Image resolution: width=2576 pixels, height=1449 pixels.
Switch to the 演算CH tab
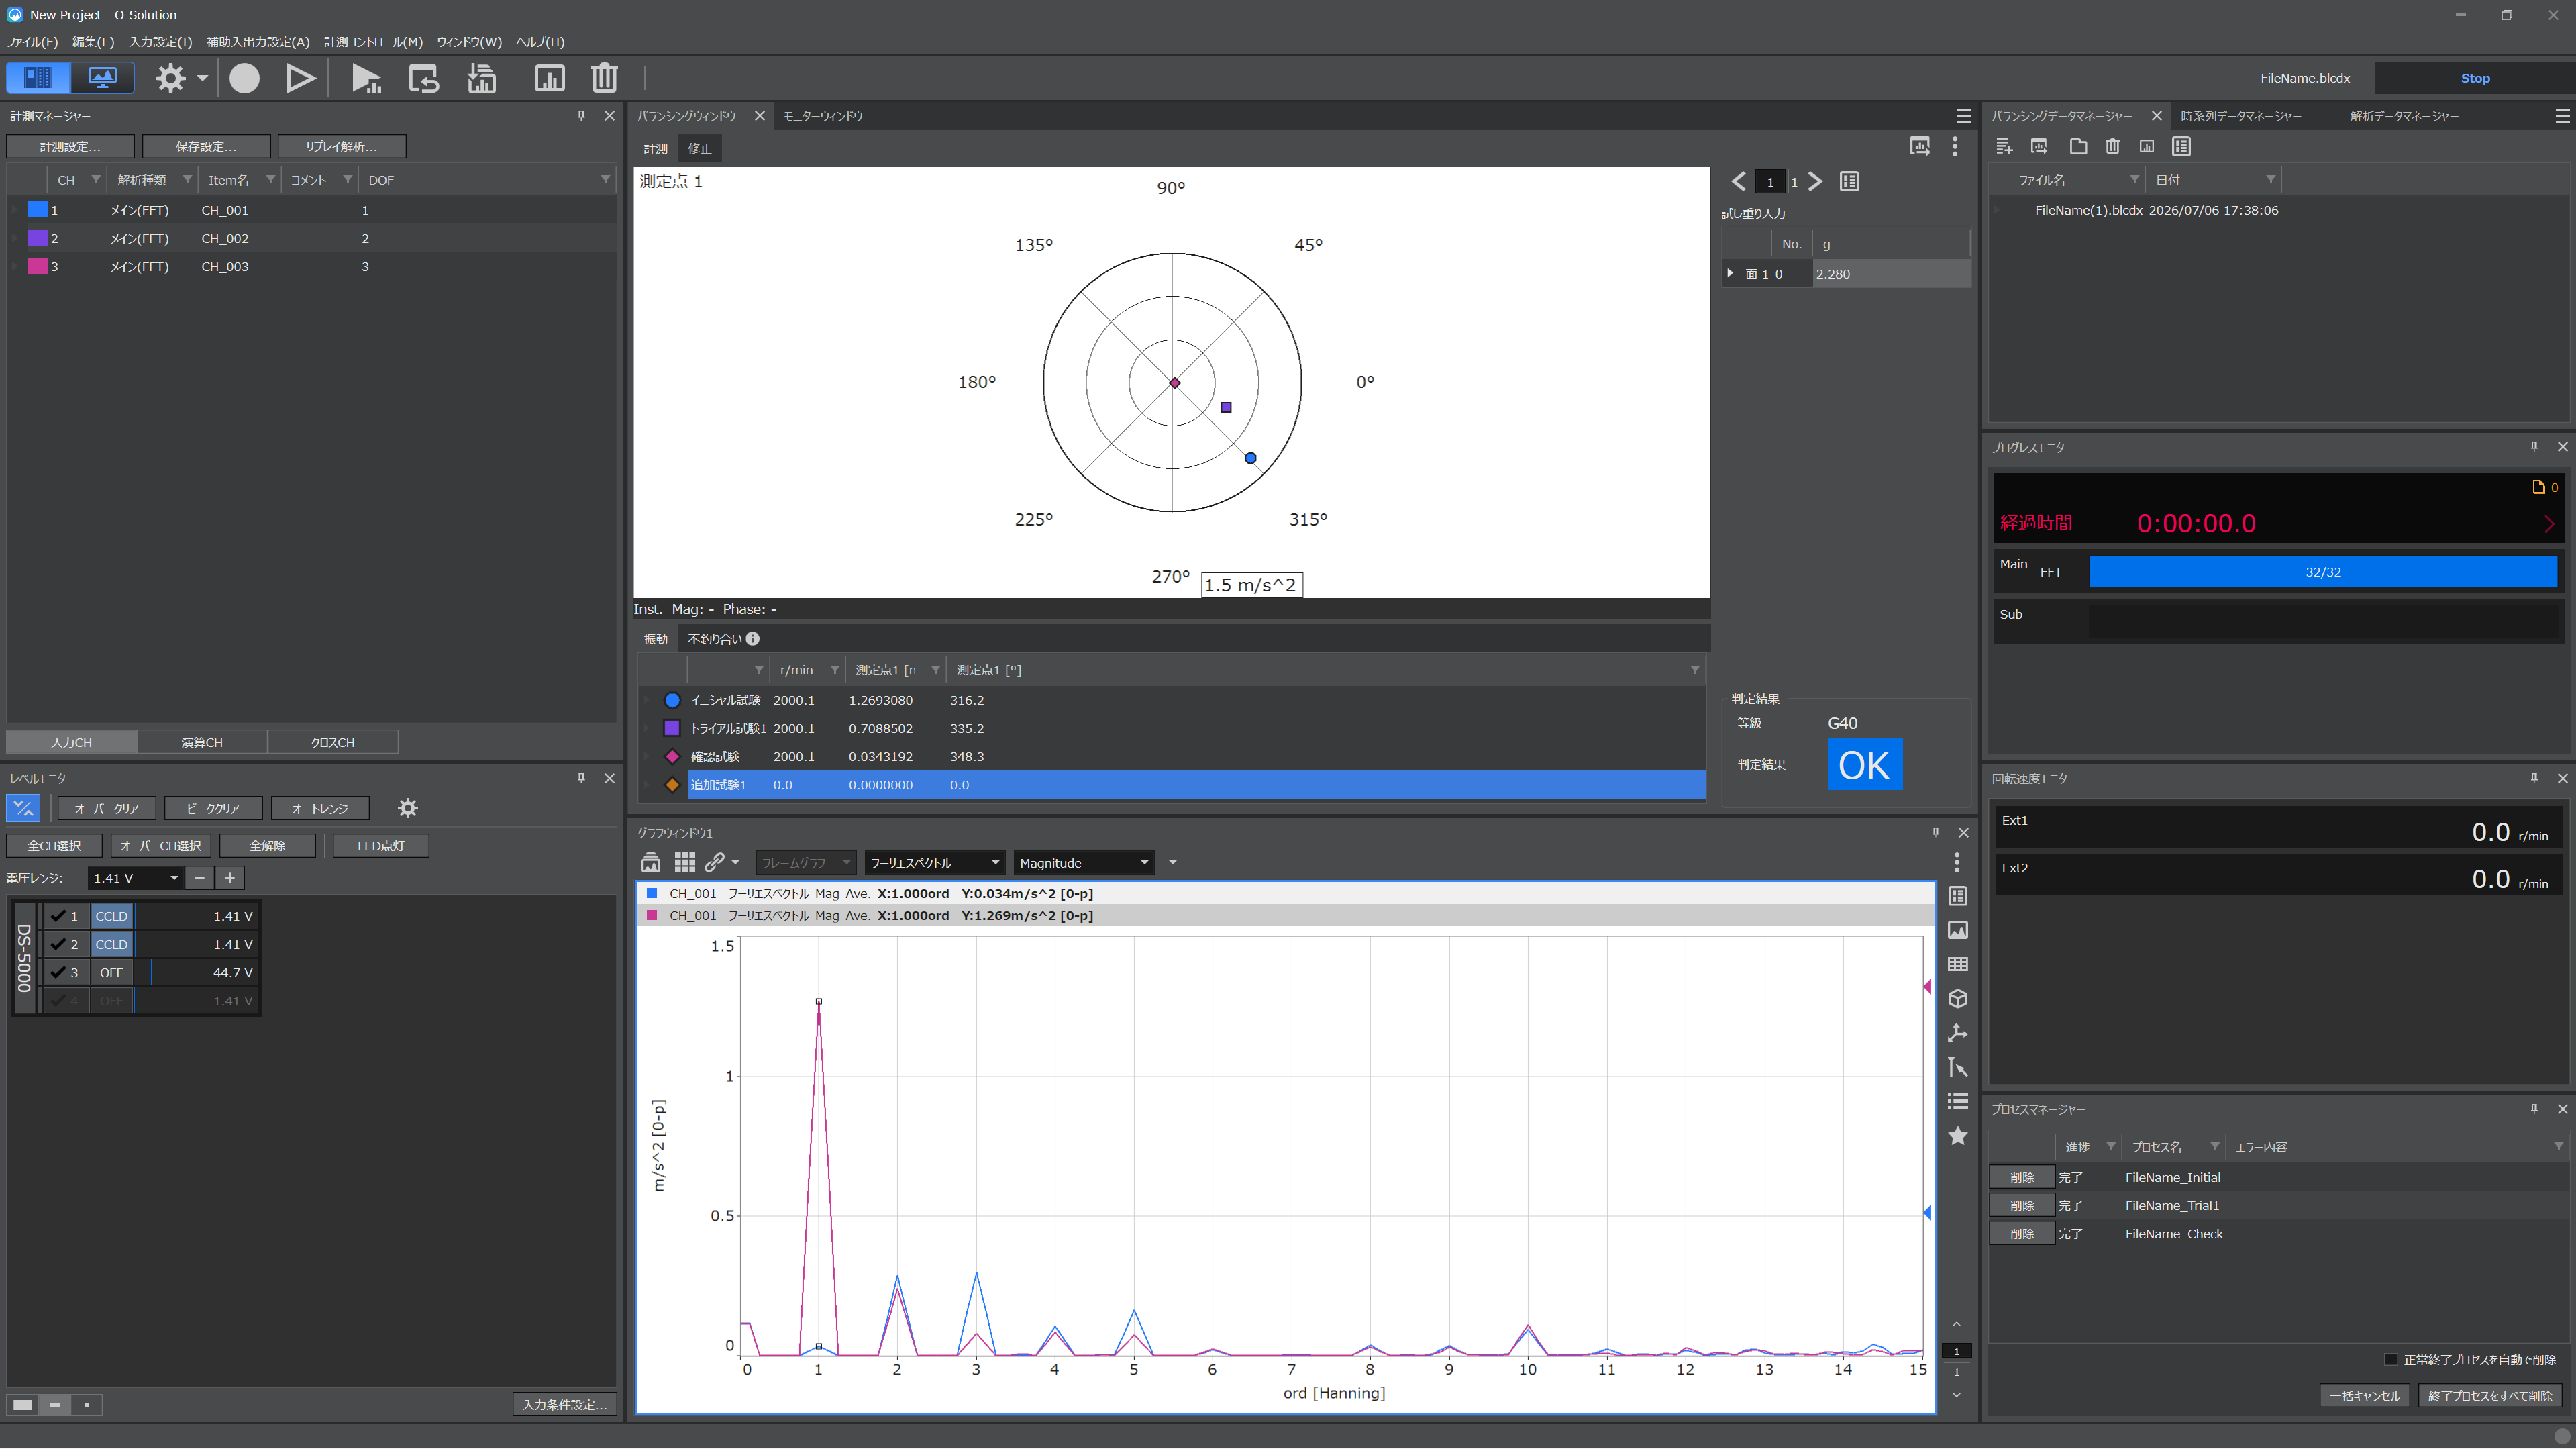[202, 742]
